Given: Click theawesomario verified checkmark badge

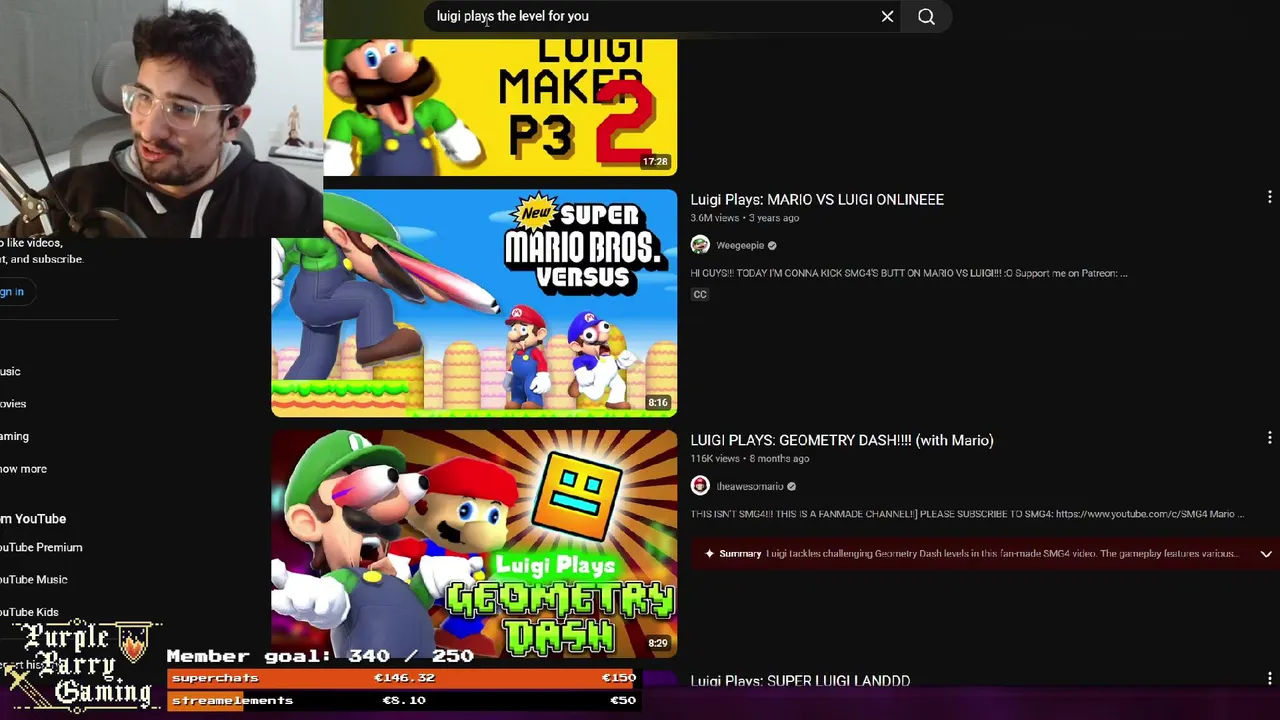Looking at the screenshot, I should tap(791, 486).
